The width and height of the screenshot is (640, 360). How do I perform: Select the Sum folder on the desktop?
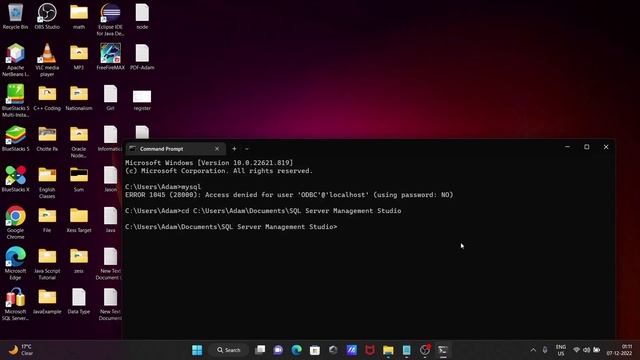click(x=79, y=179)
